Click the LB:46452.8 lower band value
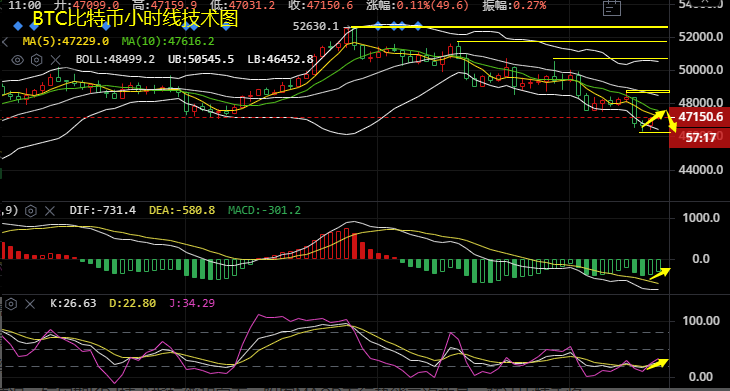The height and width of the screenshot is (391, 730). pyautogui.click(x=280, y=59)
